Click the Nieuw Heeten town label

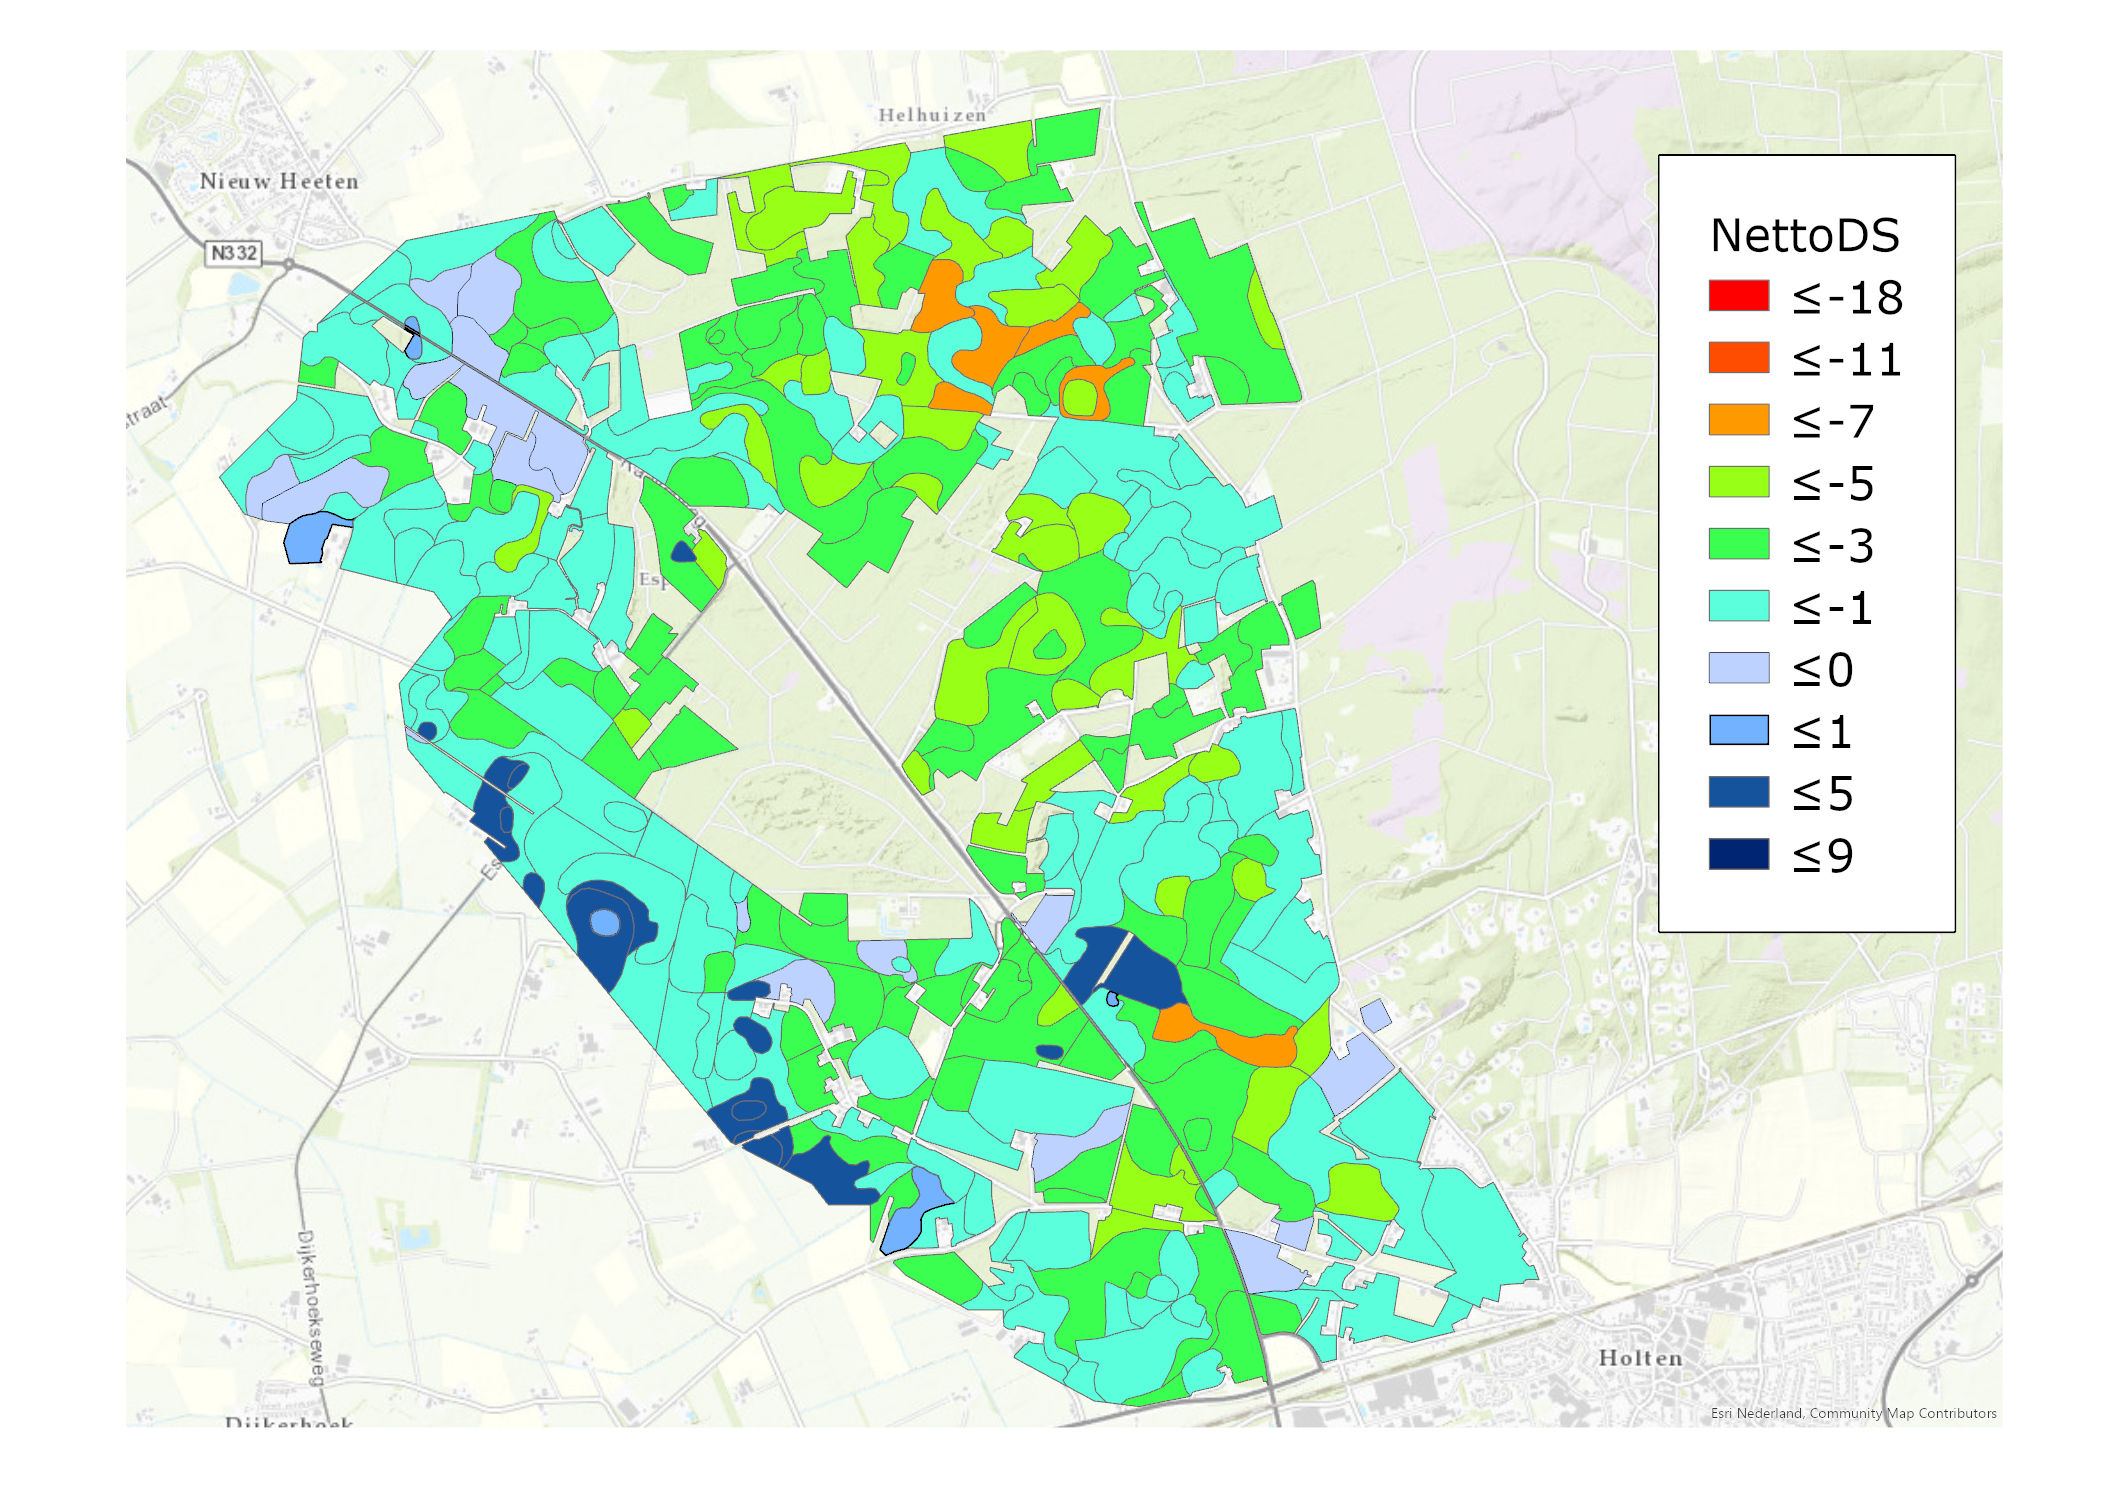(278, 182)
